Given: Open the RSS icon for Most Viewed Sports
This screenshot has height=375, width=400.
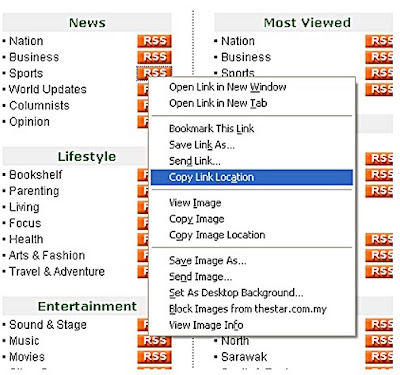Looking at the screenshot, I should pos(379,73).
